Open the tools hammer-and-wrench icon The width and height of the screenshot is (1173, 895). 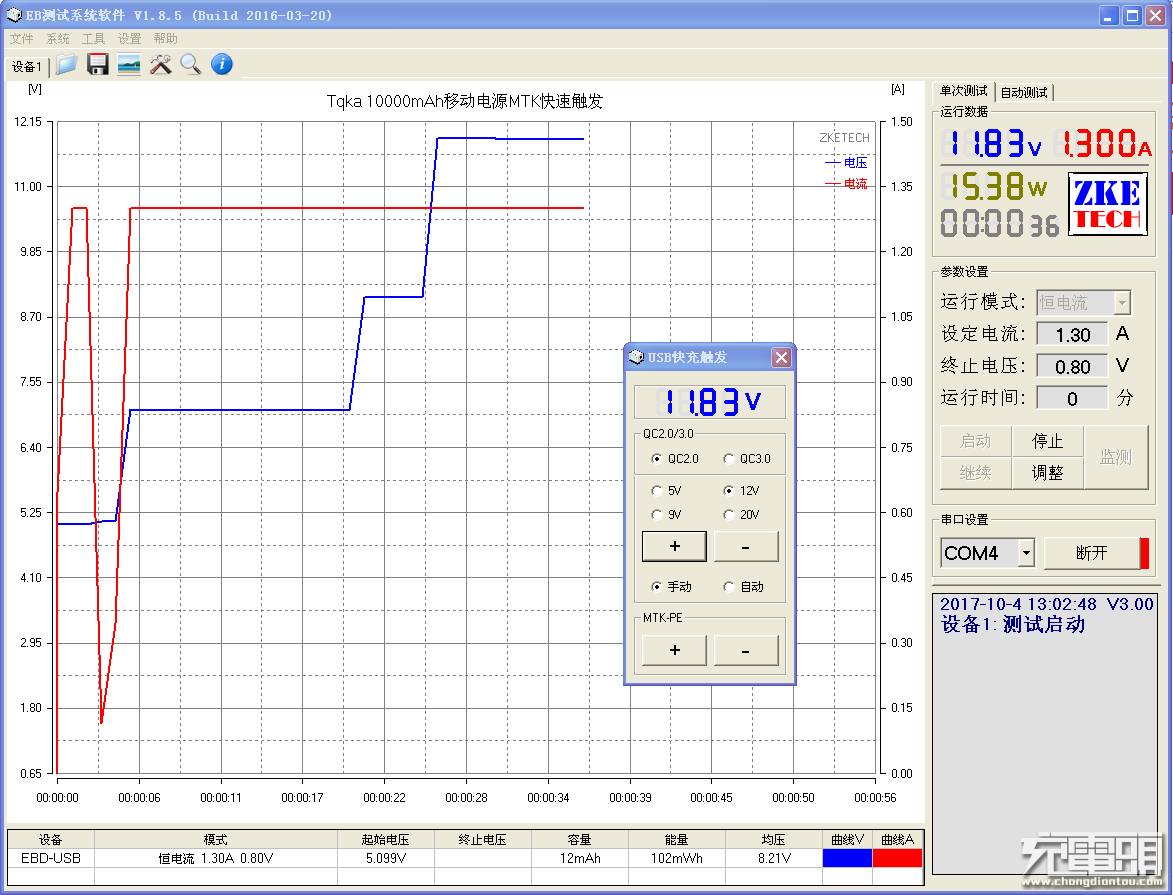click(x=160, y=65)
